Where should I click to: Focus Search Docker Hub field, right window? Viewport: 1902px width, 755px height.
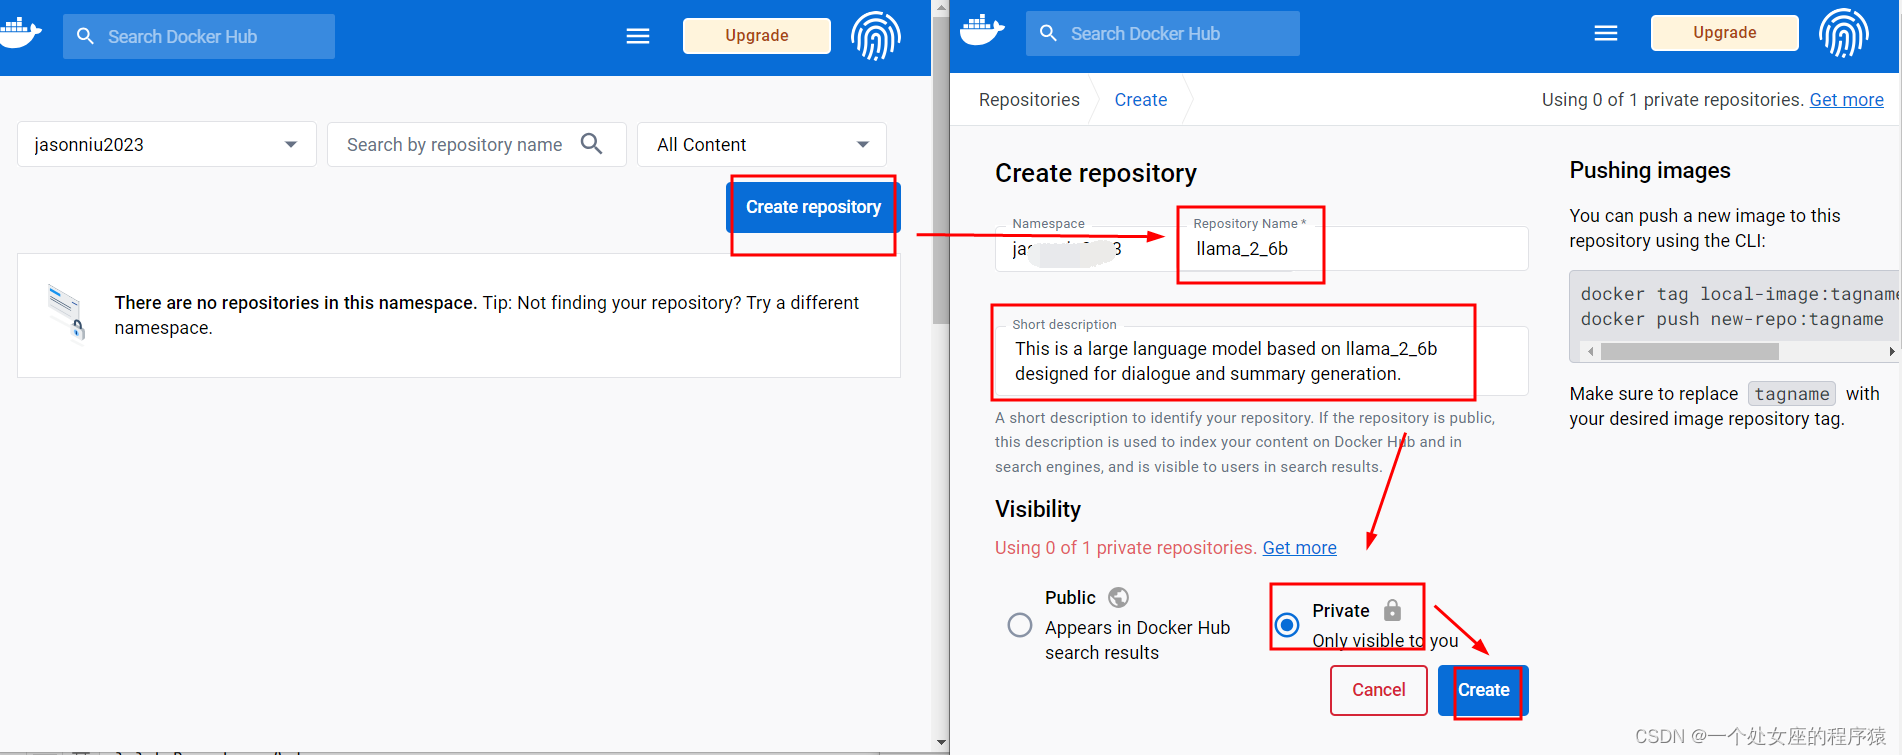pos(1163,33)
